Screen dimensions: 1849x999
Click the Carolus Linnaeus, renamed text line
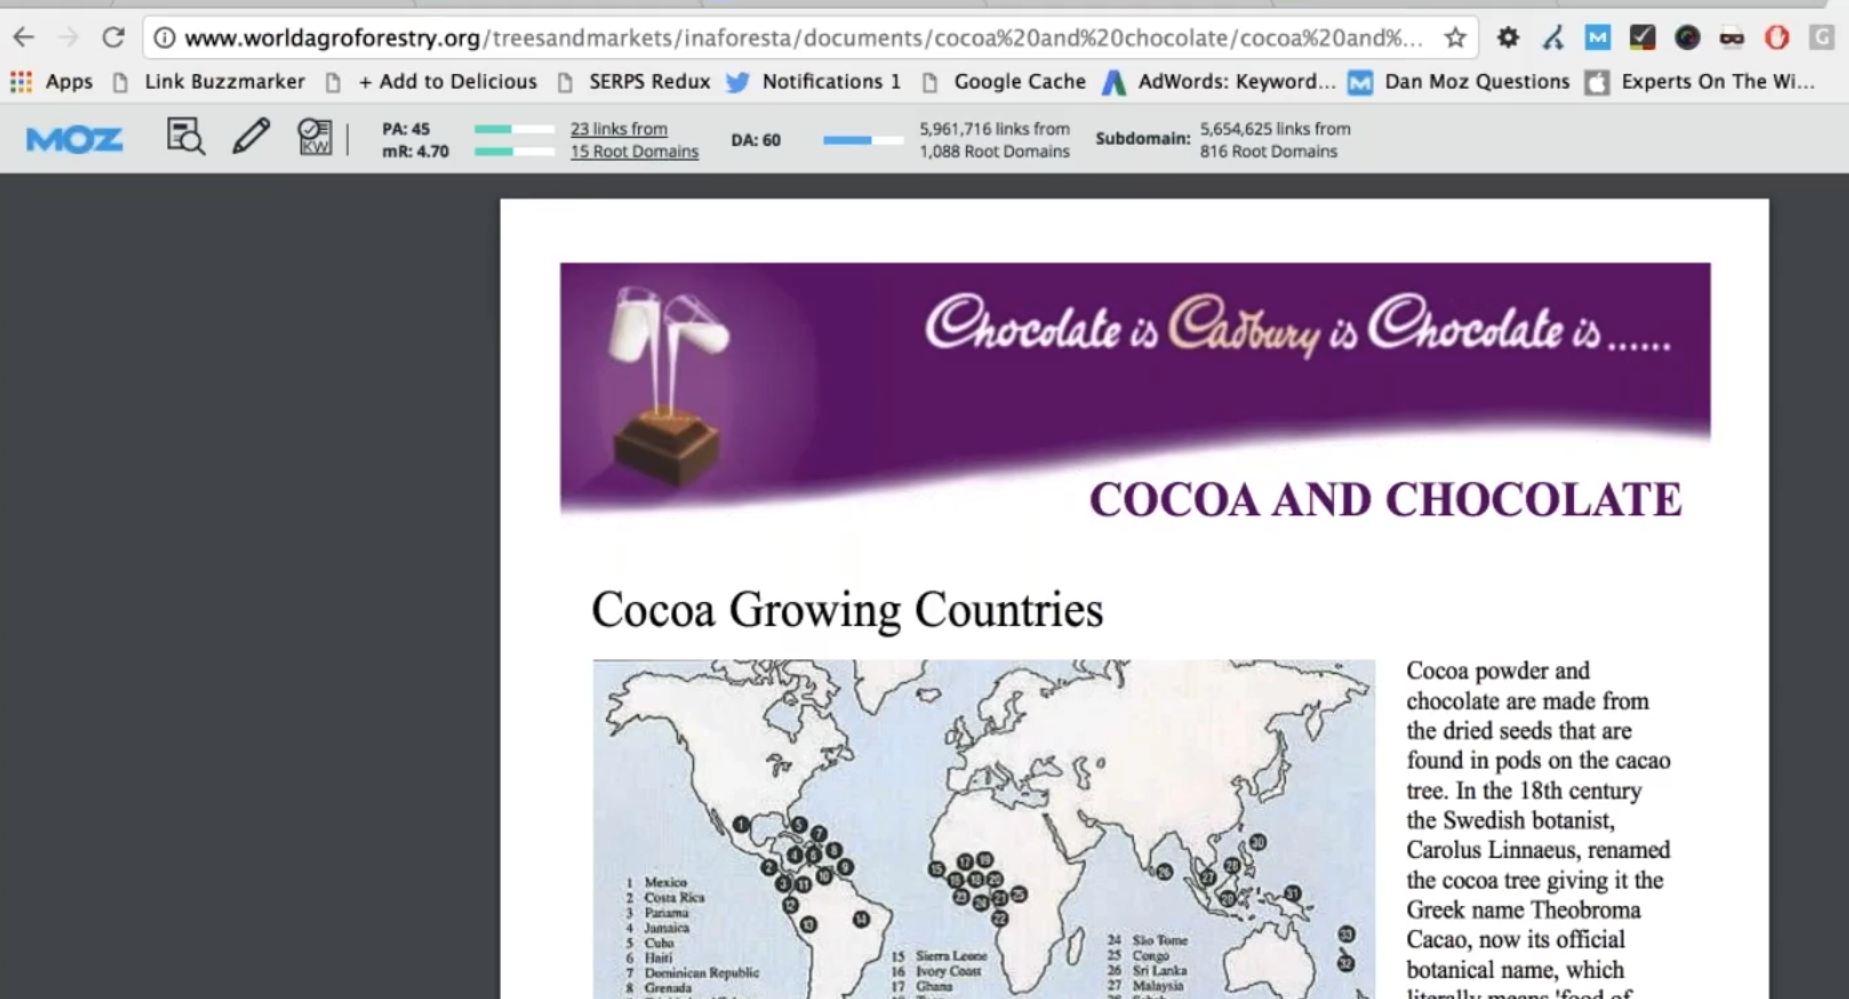click(x=1538, y=850)
